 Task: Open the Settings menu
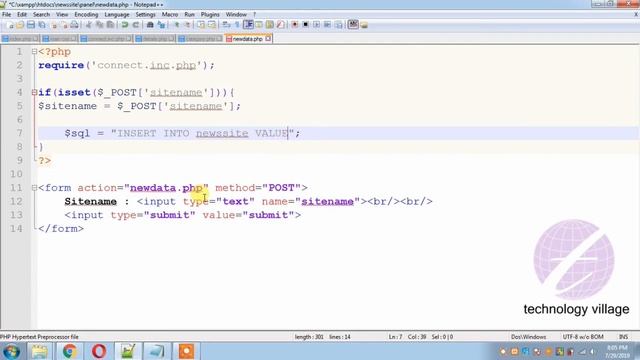[x=145, y=14]
